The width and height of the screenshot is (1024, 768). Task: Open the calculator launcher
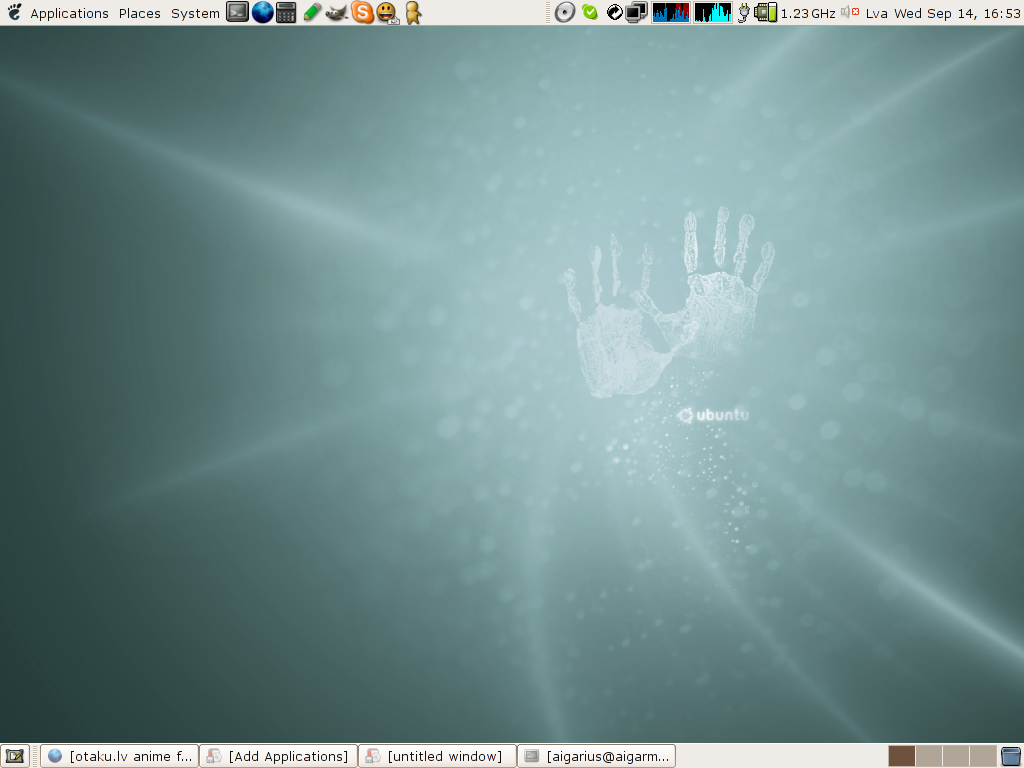286,12
